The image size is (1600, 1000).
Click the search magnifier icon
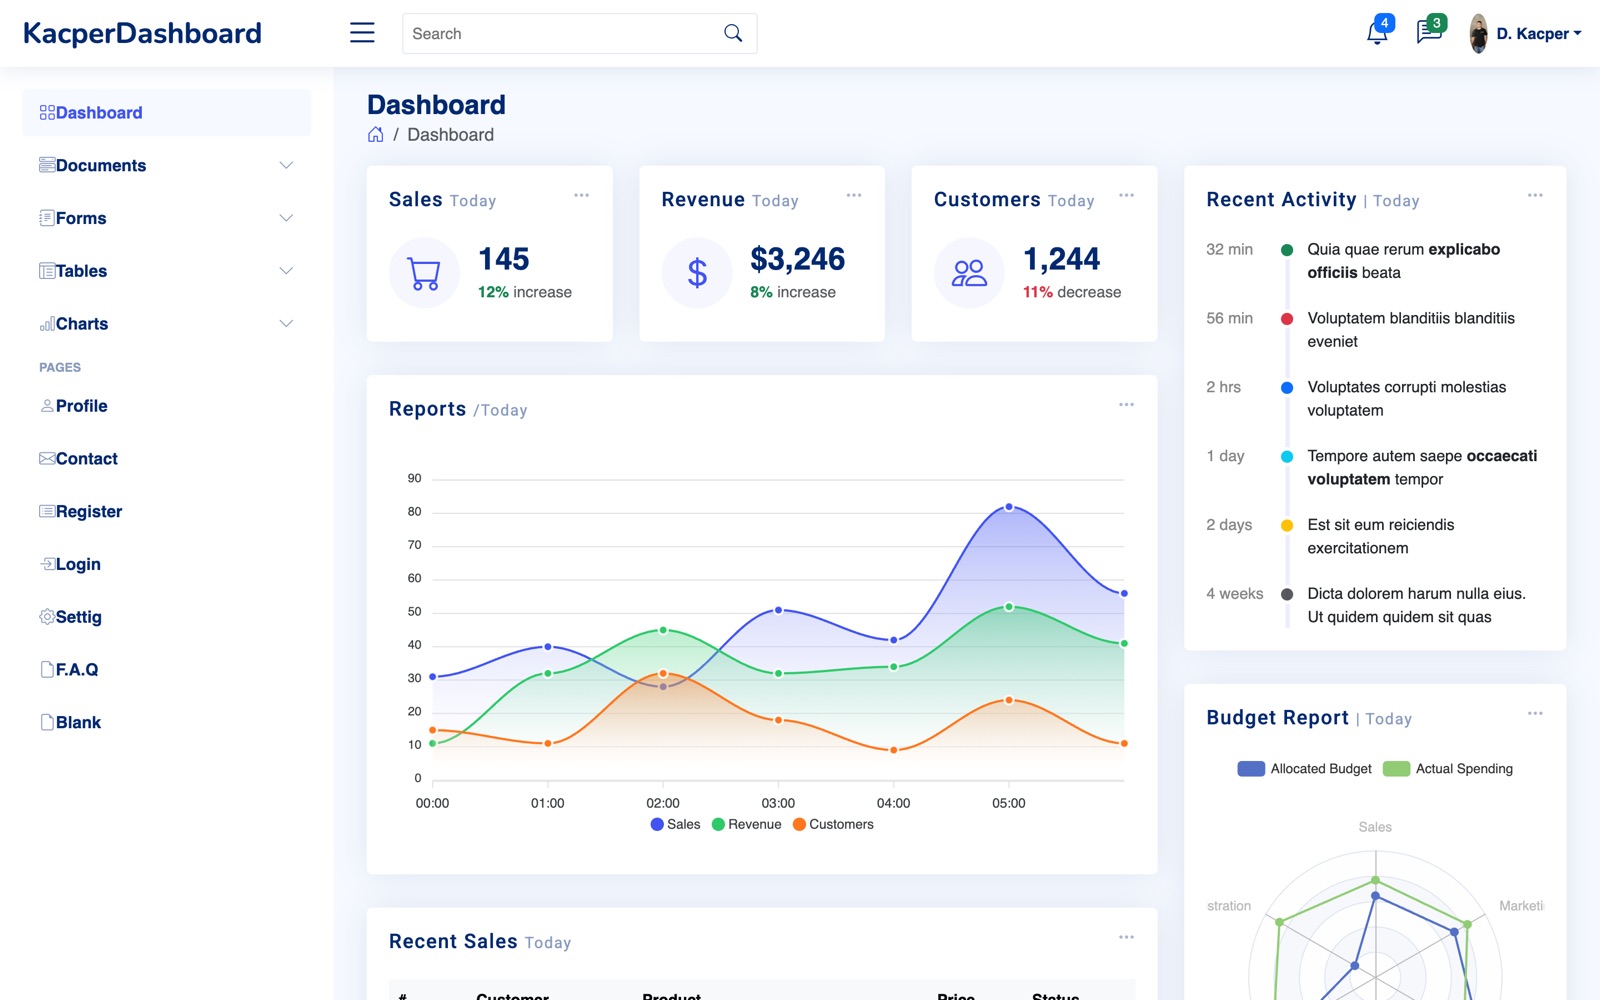733,33
